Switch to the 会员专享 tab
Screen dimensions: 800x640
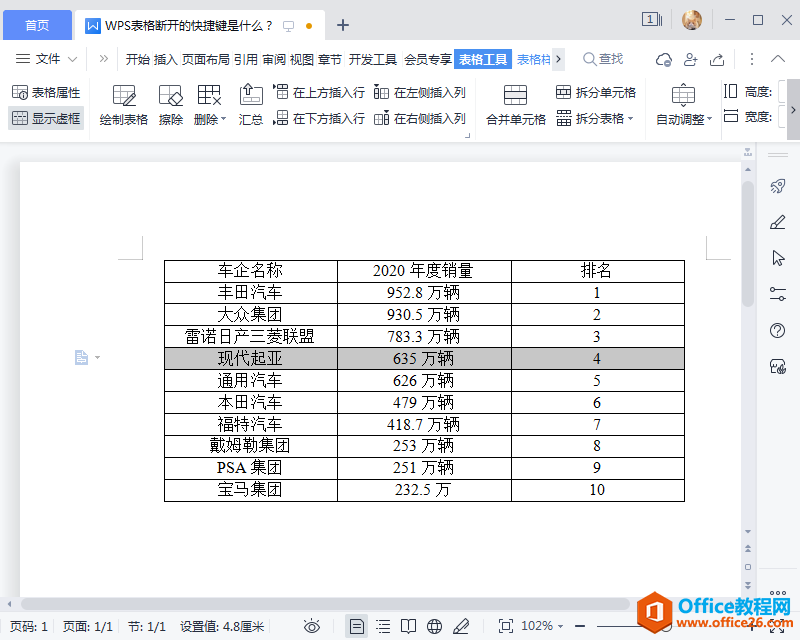428,60
